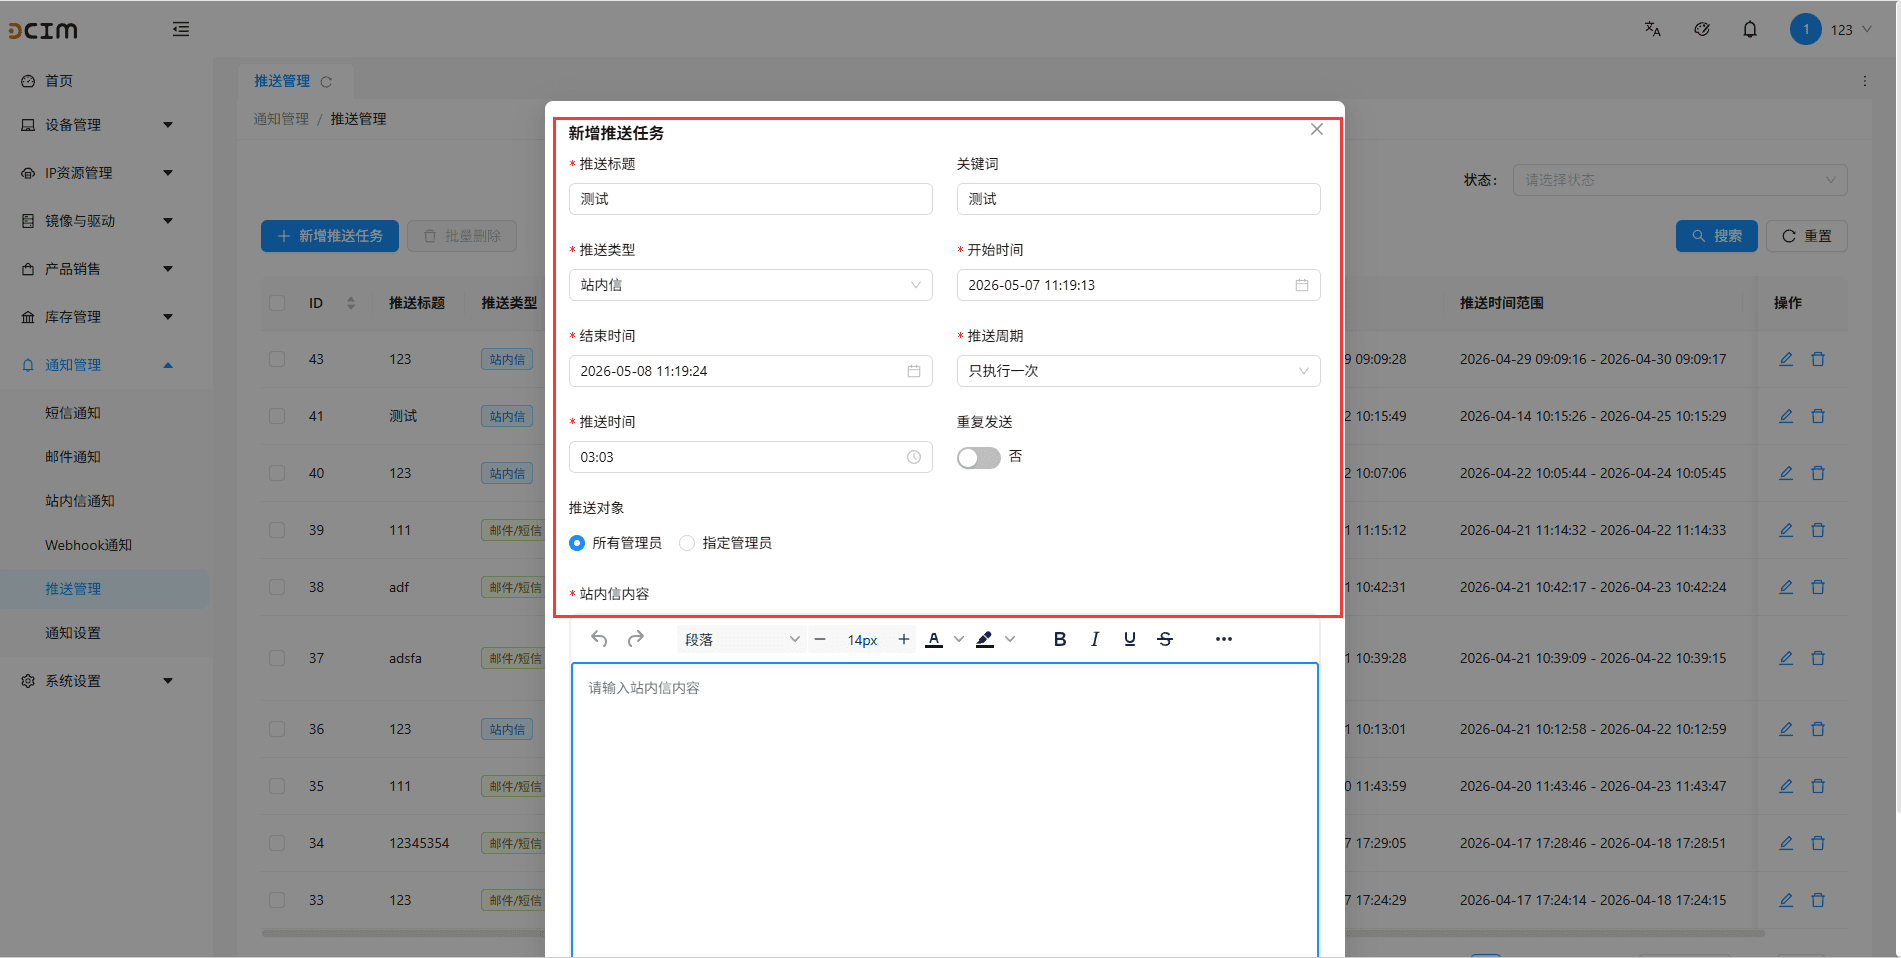Apply bold formatting

point(1060,639)
